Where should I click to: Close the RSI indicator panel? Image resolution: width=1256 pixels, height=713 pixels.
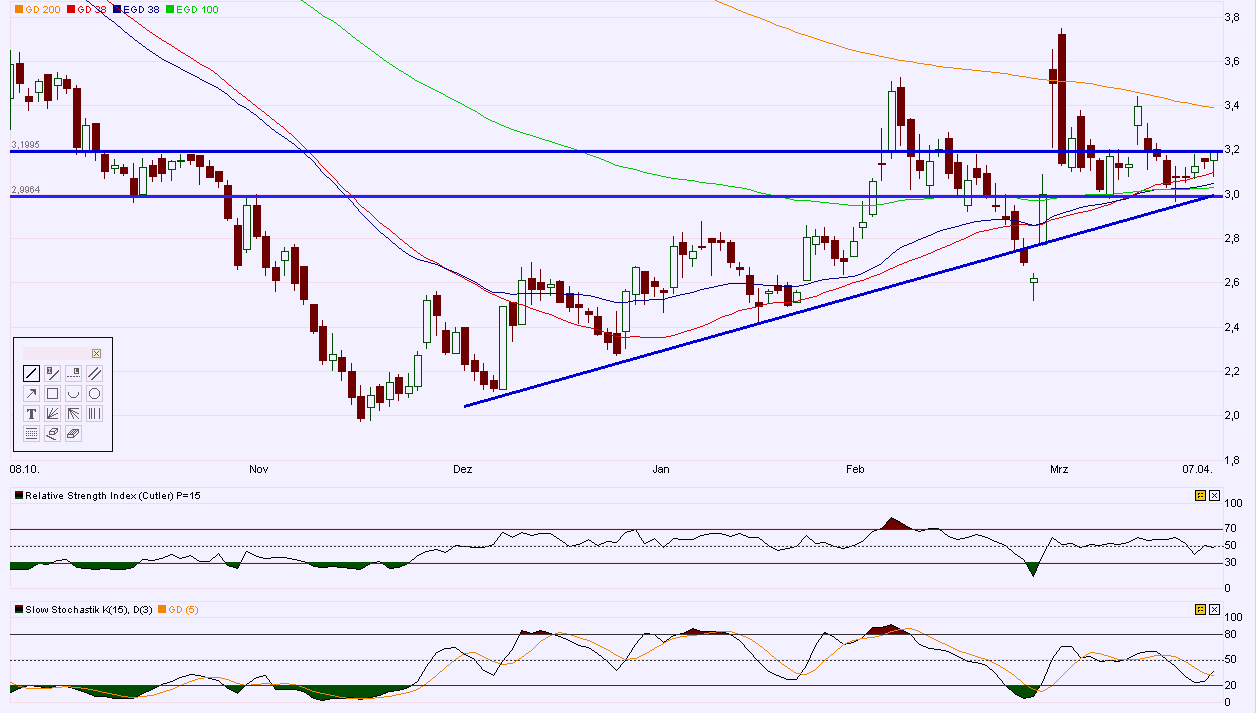[1214, 495]
